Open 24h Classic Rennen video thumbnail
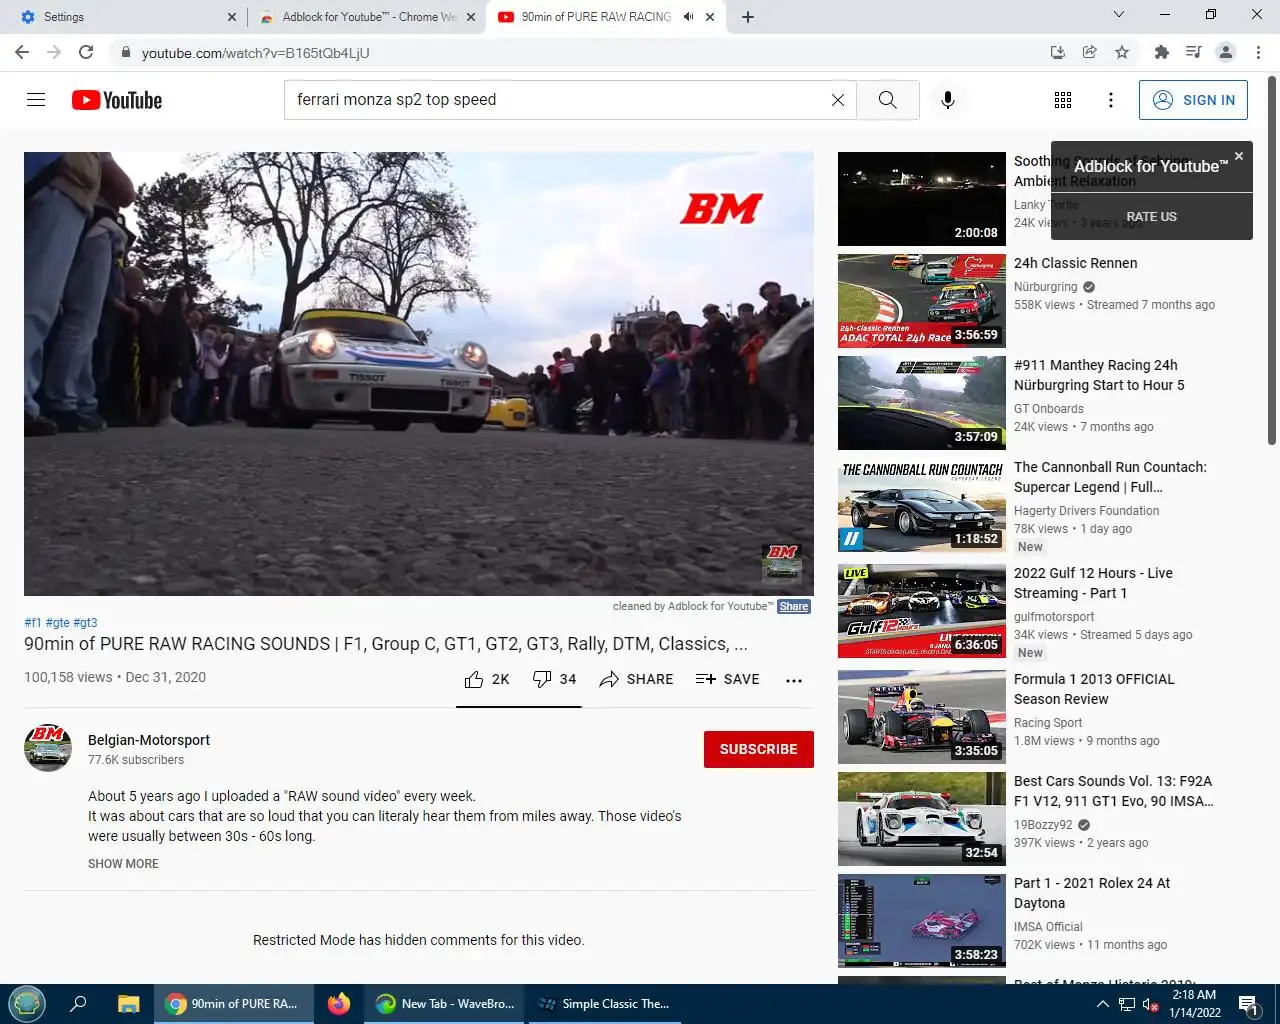Image resolution: width=1280 pixels, height=1024 pixels. click(x=922, y=301)
